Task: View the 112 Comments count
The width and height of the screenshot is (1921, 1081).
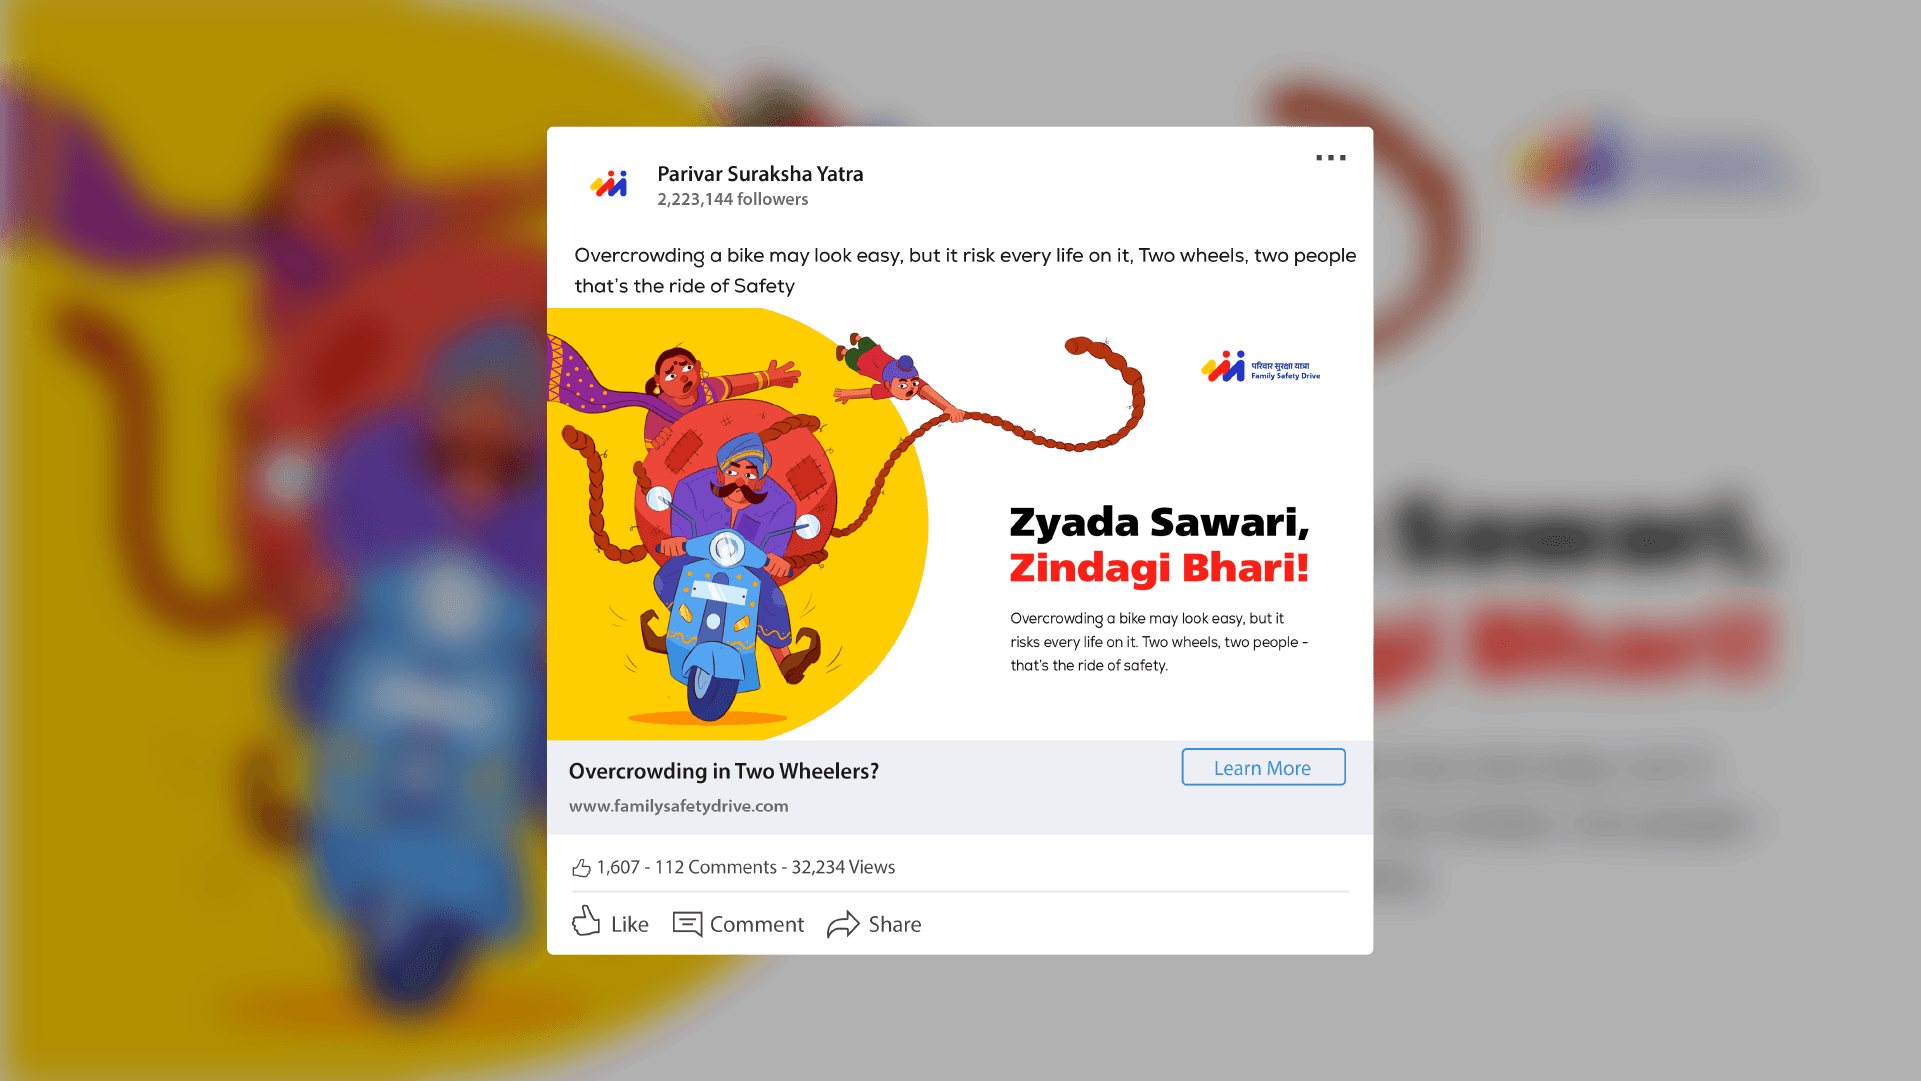Action: pos(715,867)
